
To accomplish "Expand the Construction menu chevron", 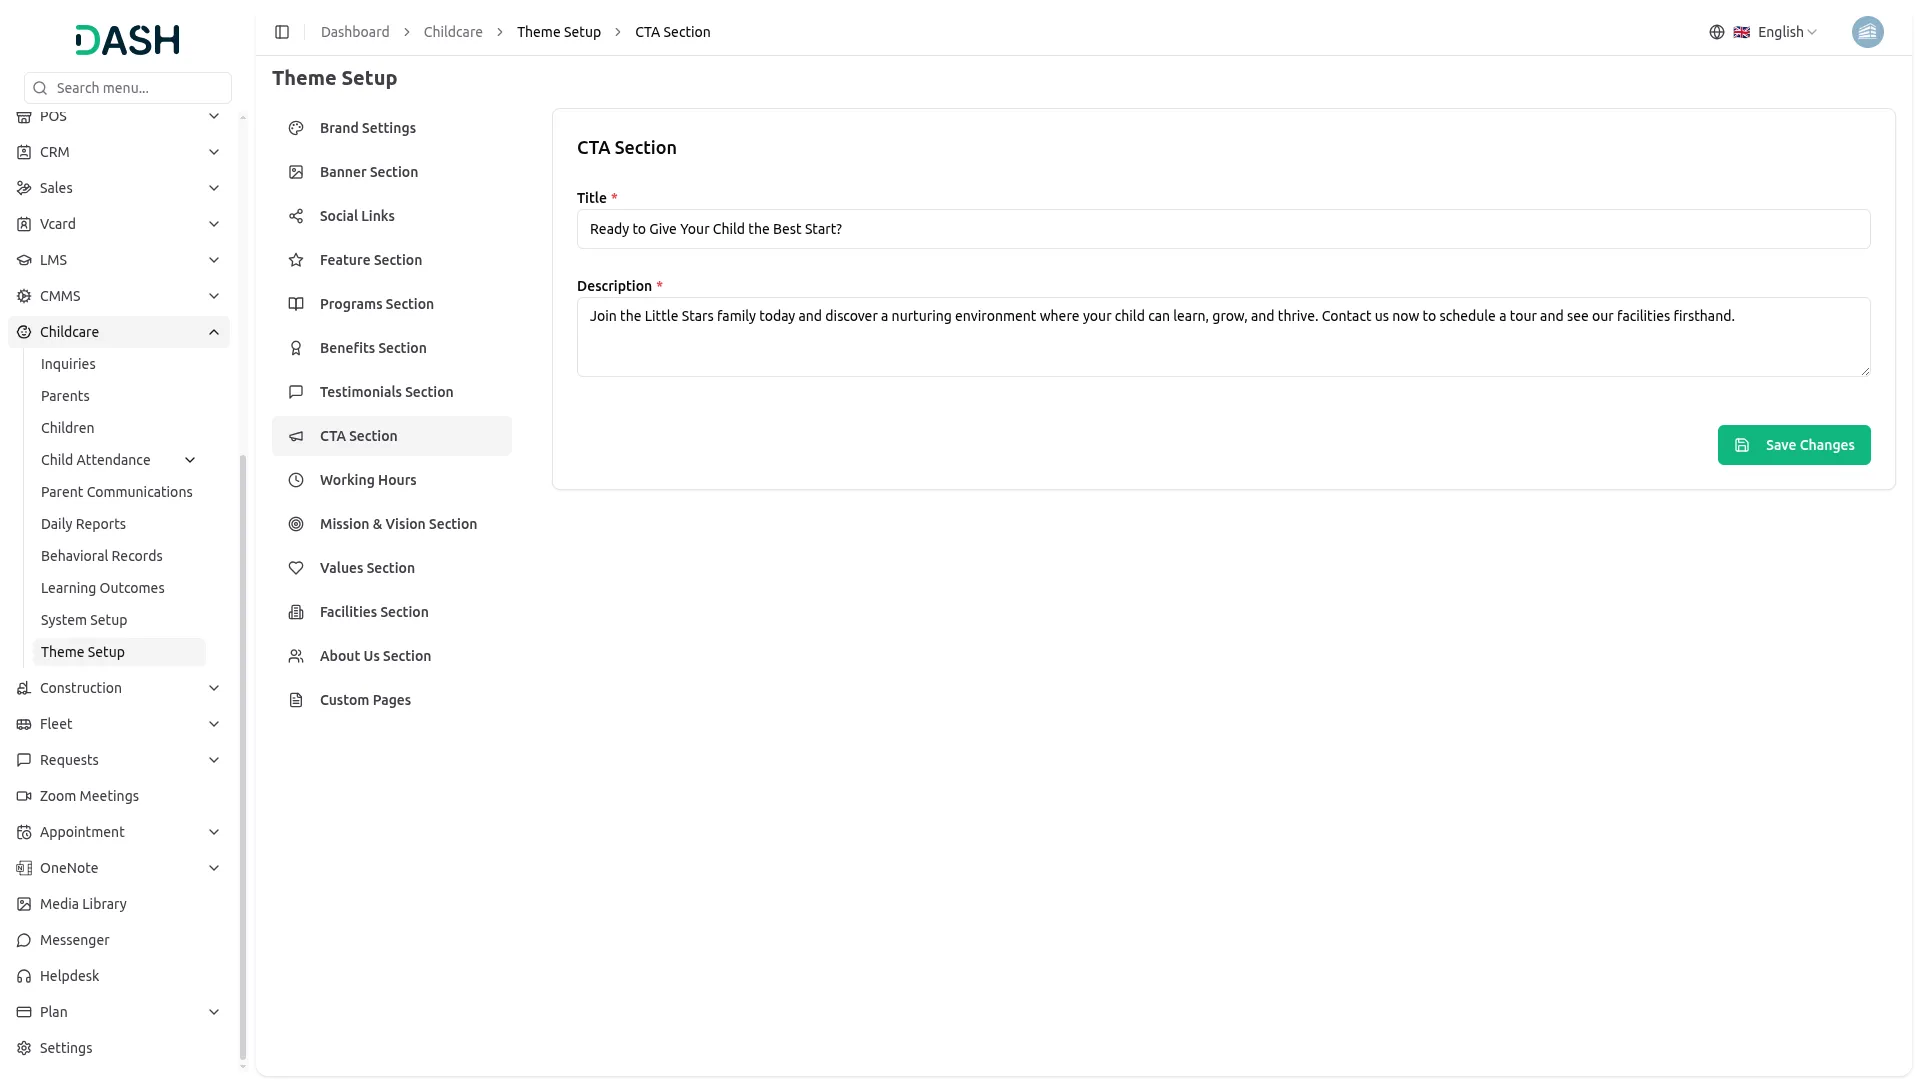I will [214, 688].
